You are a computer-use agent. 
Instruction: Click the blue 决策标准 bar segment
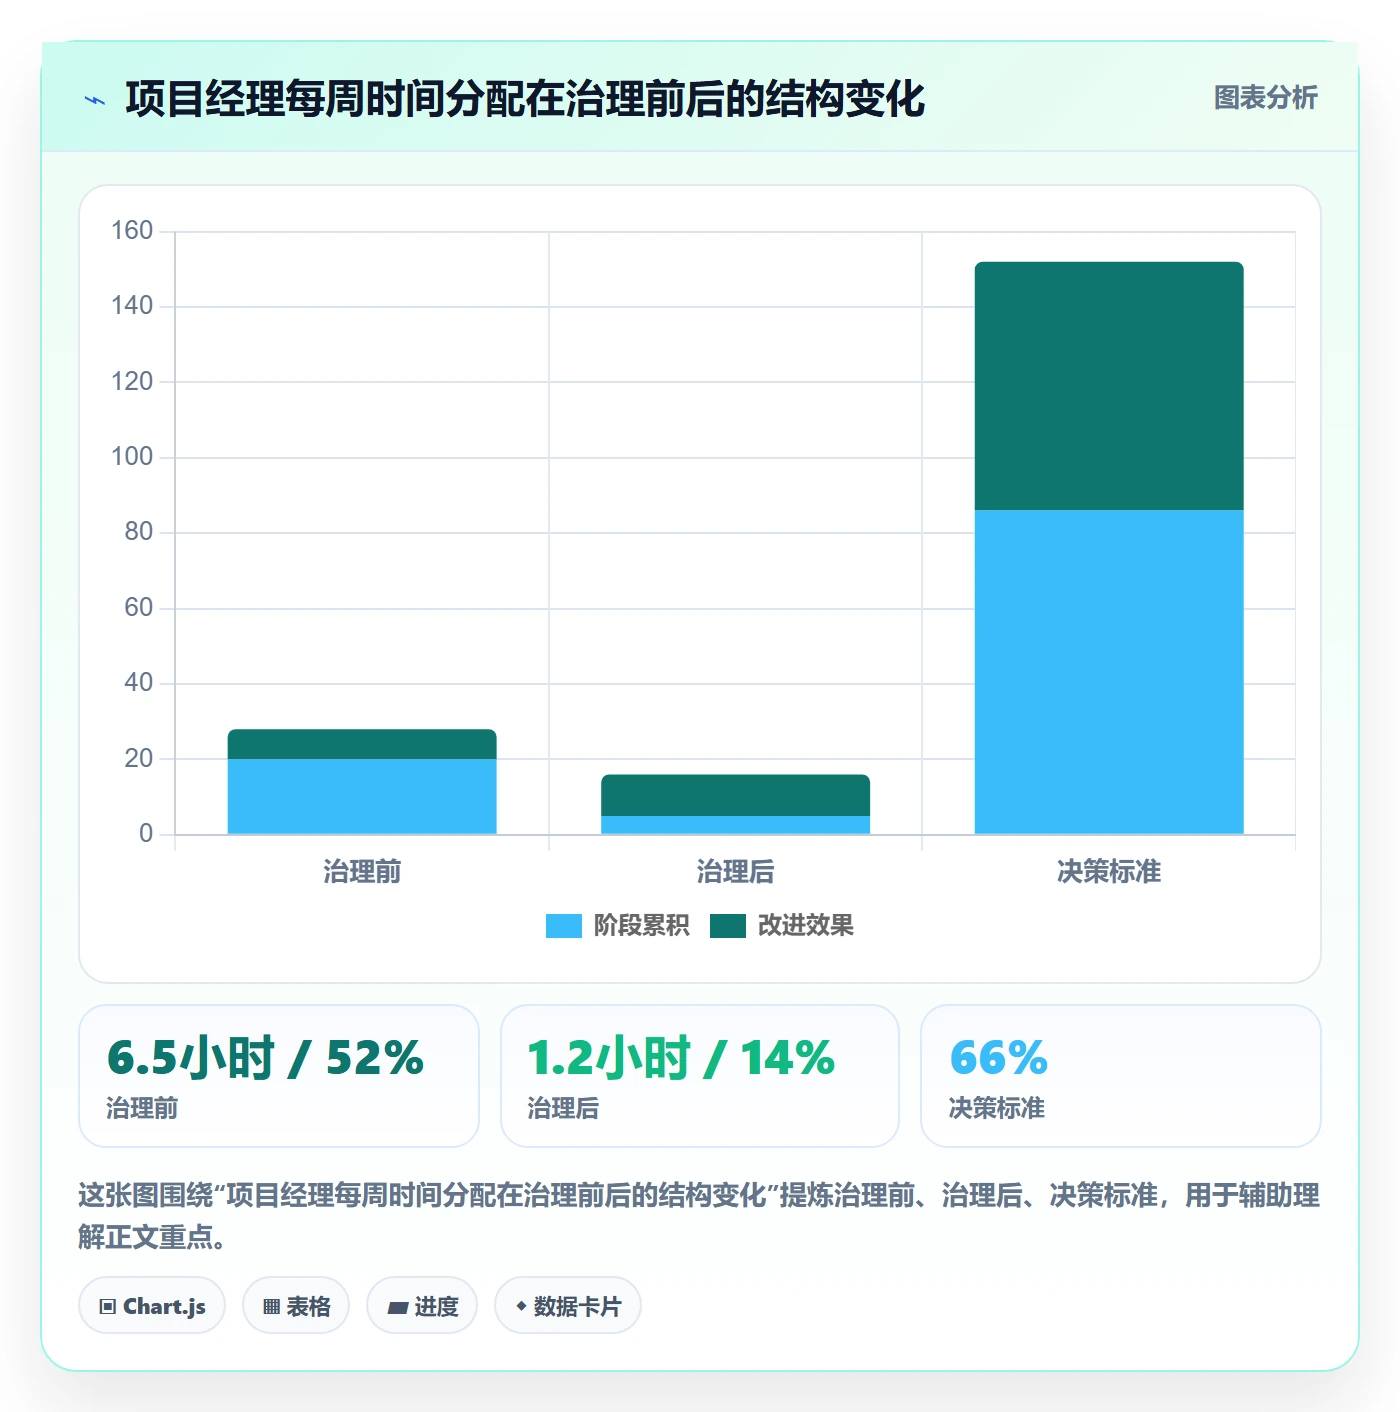(x=1109, y=672)
